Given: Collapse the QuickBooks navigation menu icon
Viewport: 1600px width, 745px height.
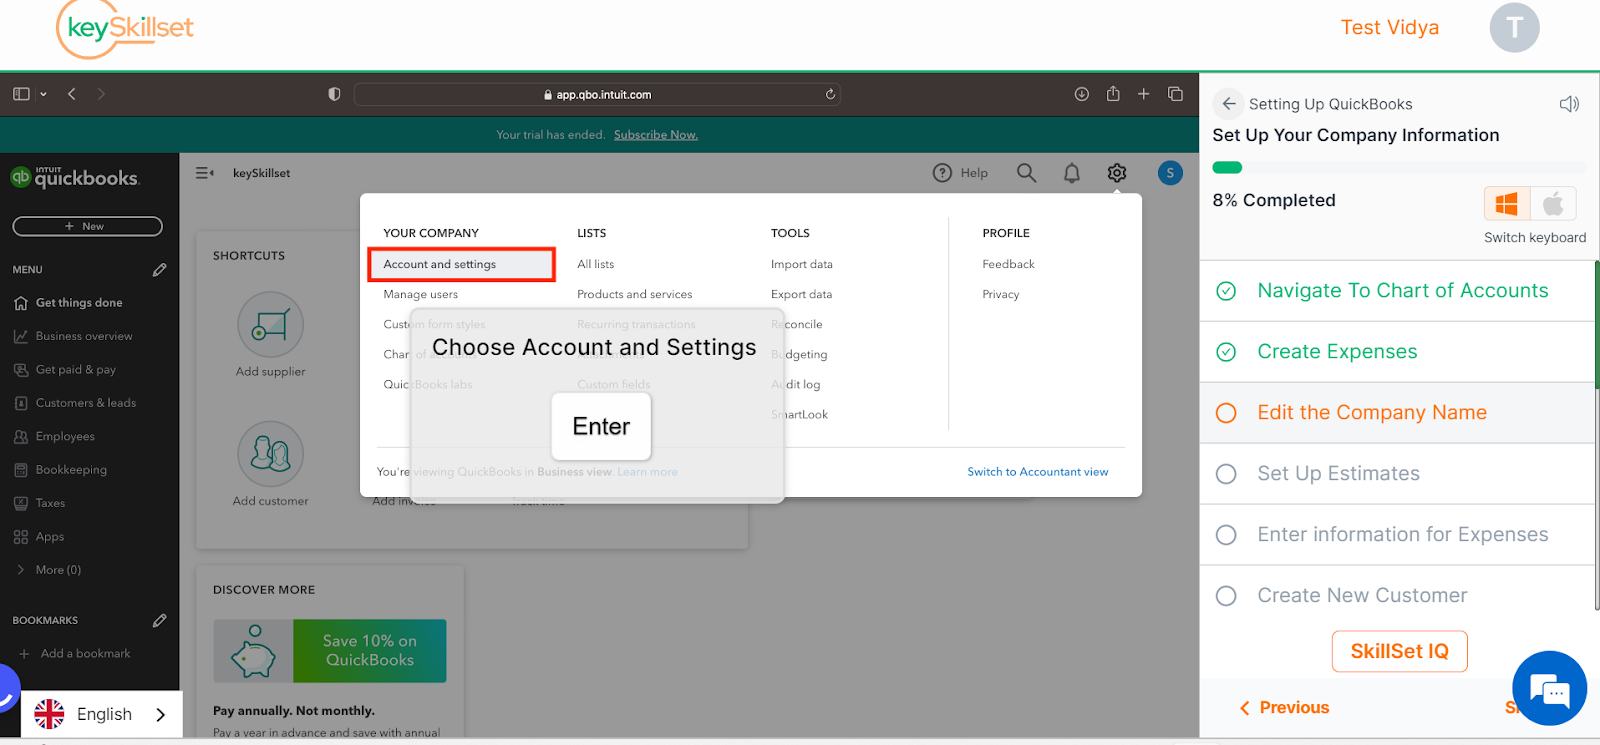Looking at the screenshot, I should [x=205, y=173].
